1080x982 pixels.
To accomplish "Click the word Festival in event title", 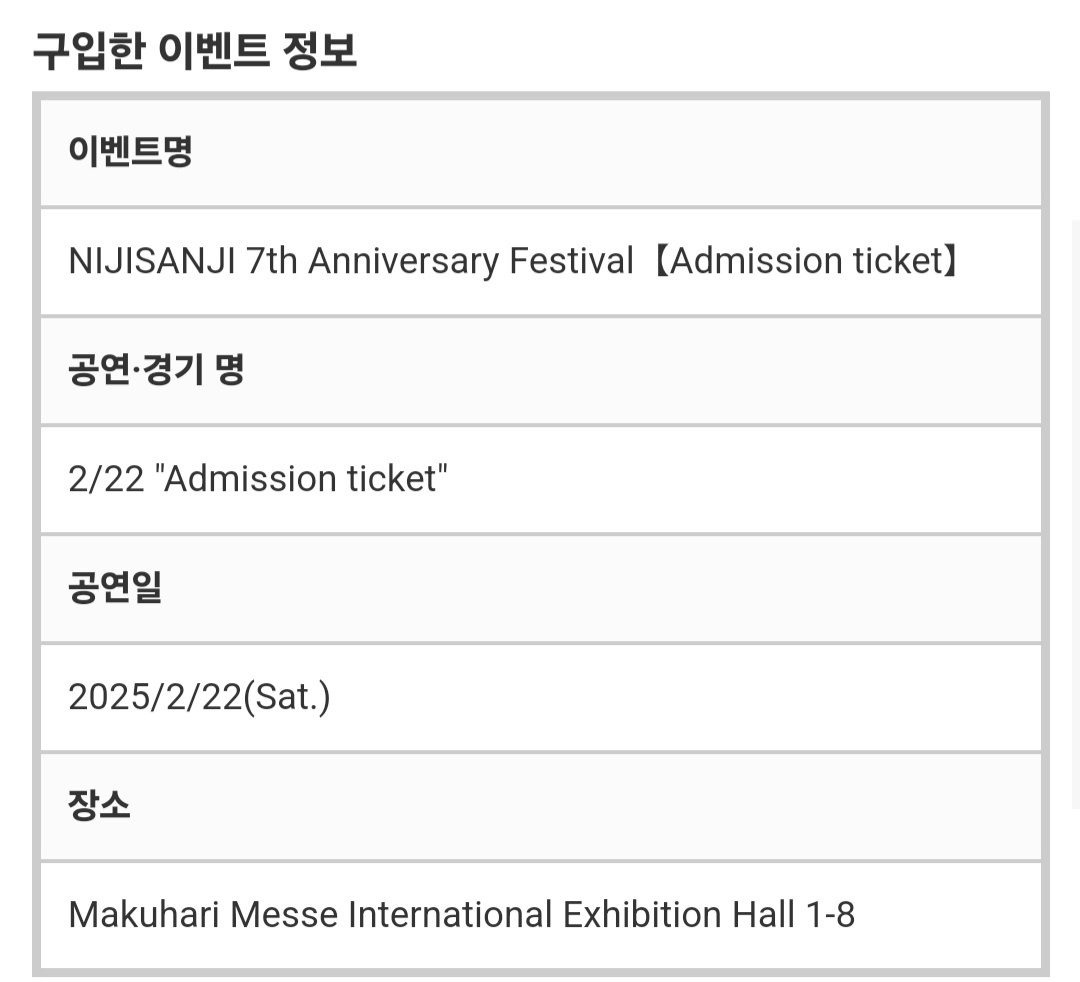I will tap(571, 261).
